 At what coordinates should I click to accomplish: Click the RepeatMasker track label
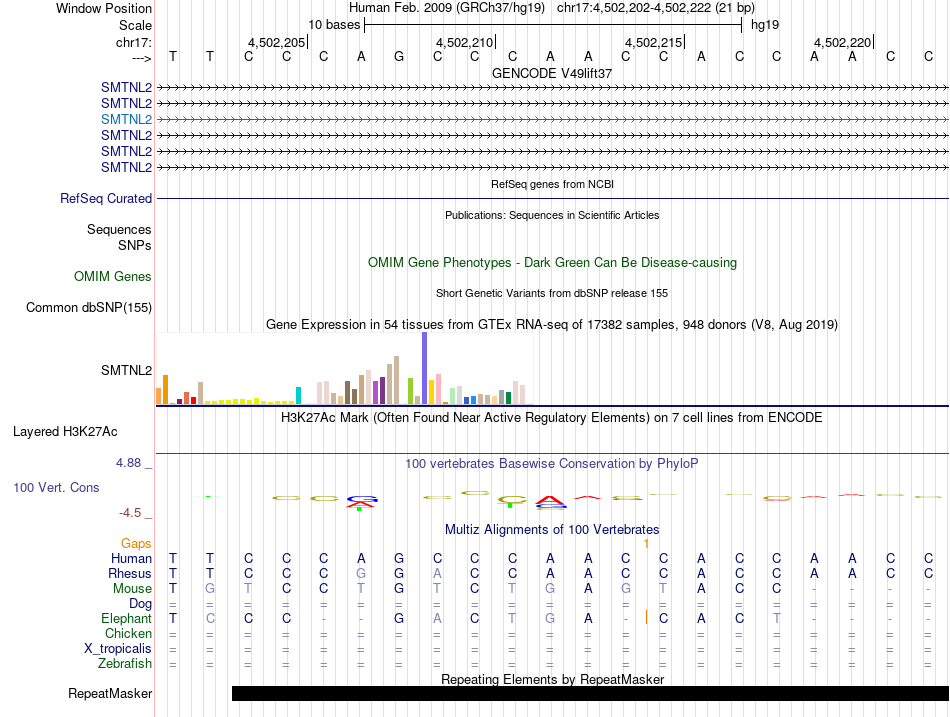[110, 693]
